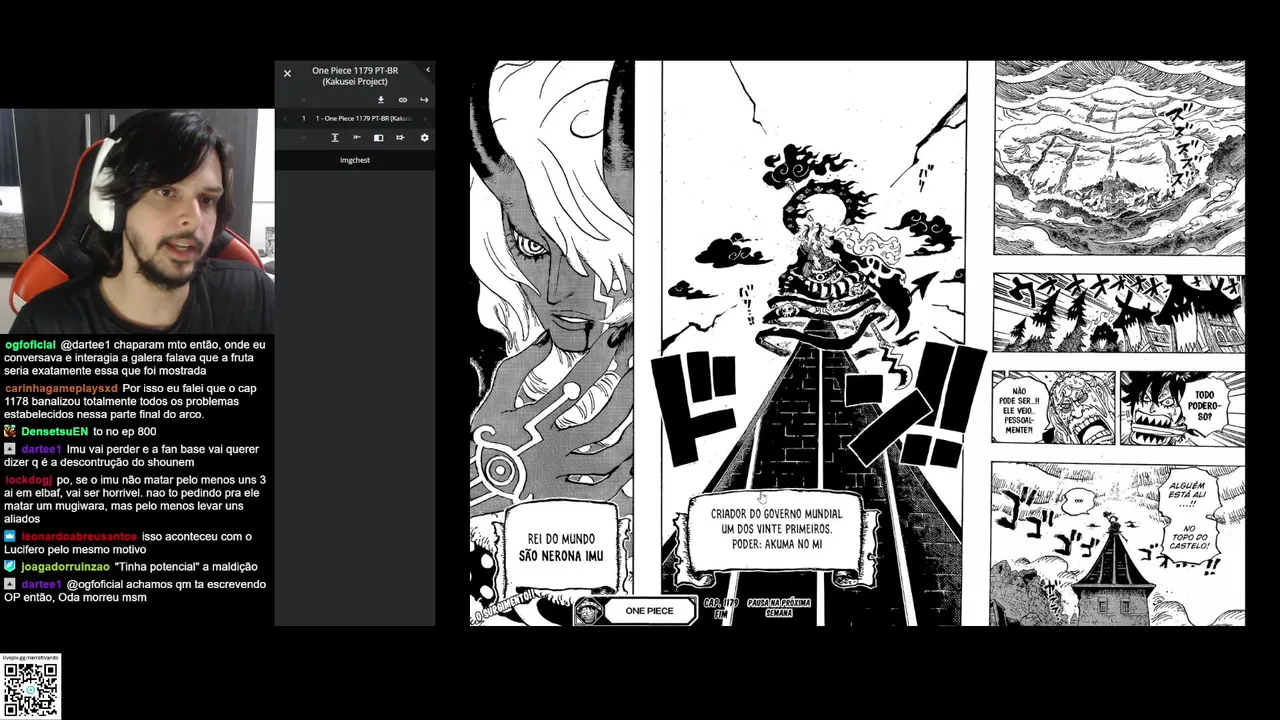Click the username 'joagadorruinzao' in chat
The height and width of the screenshot is (720, 1280).
tap(65, 567)
